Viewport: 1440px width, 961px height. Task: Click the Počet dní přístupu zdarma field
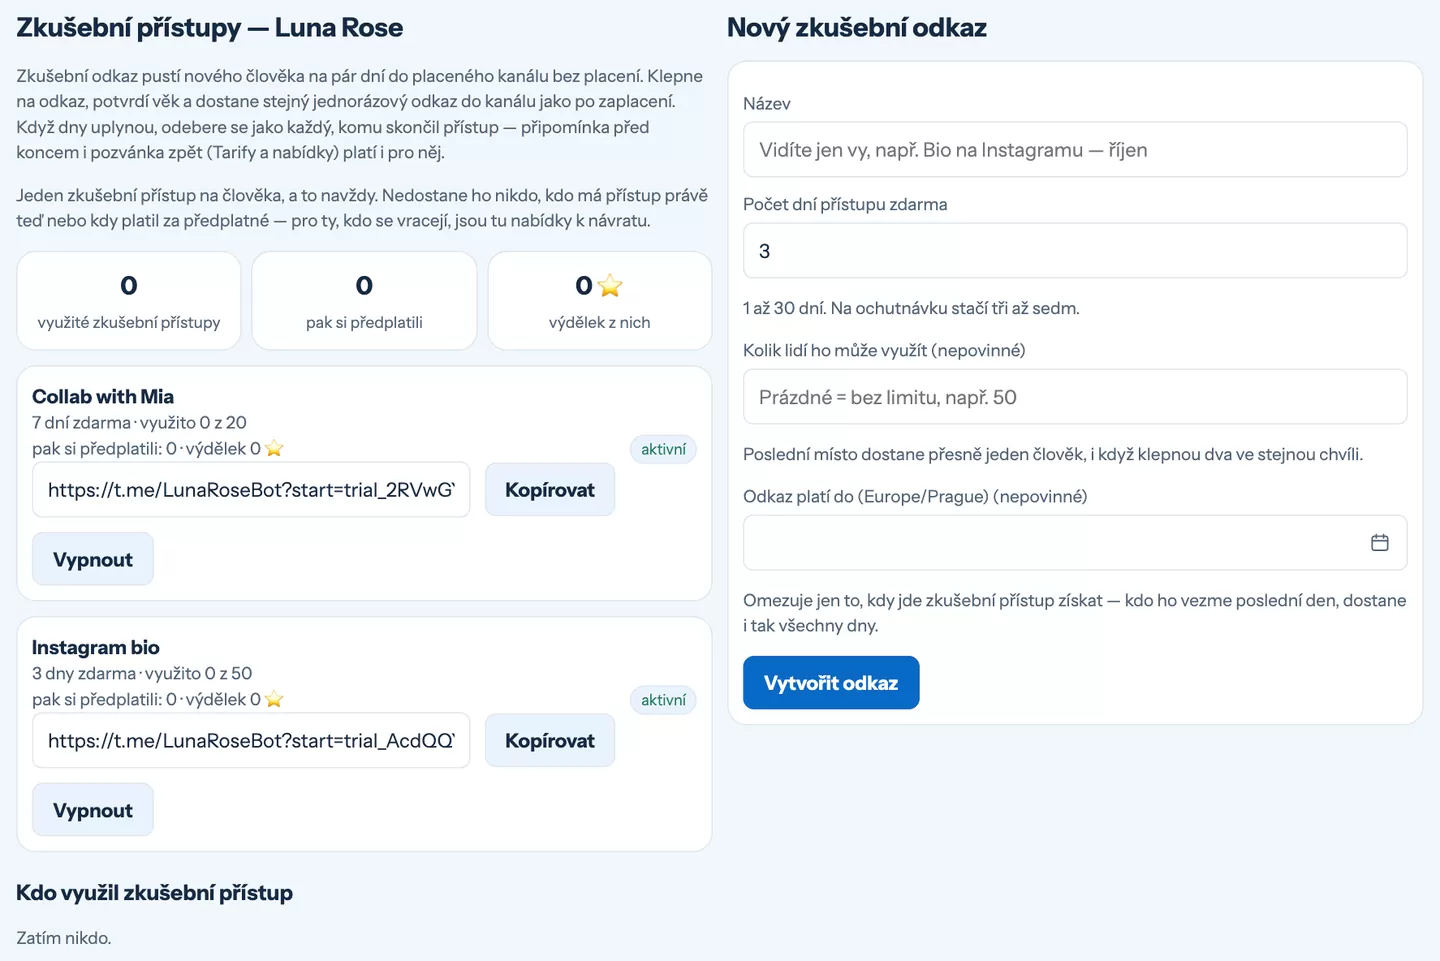tap(1075, 251)
